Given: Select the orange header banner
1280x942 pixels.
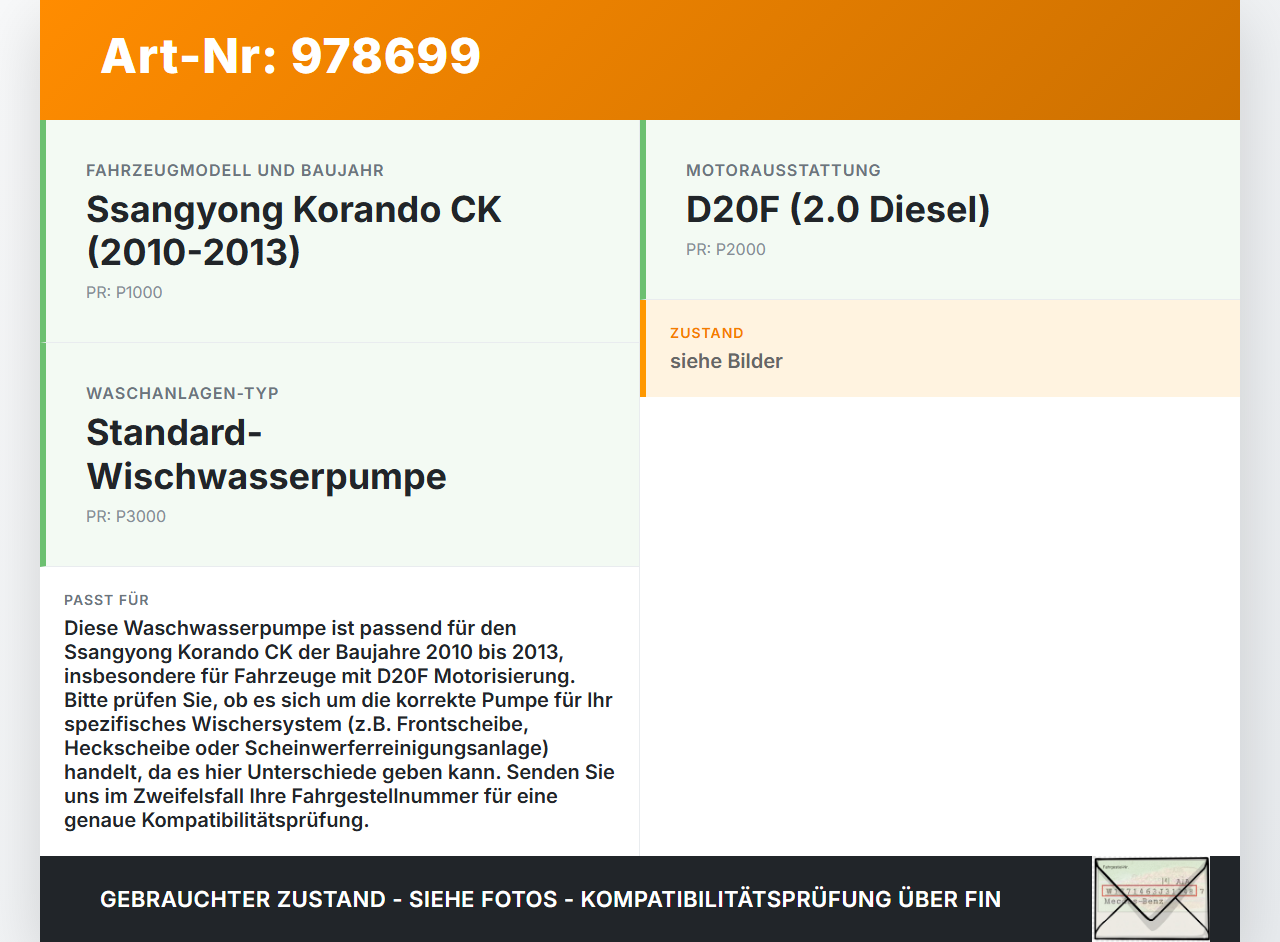Looking at the screenshot, I should [640, 59].
